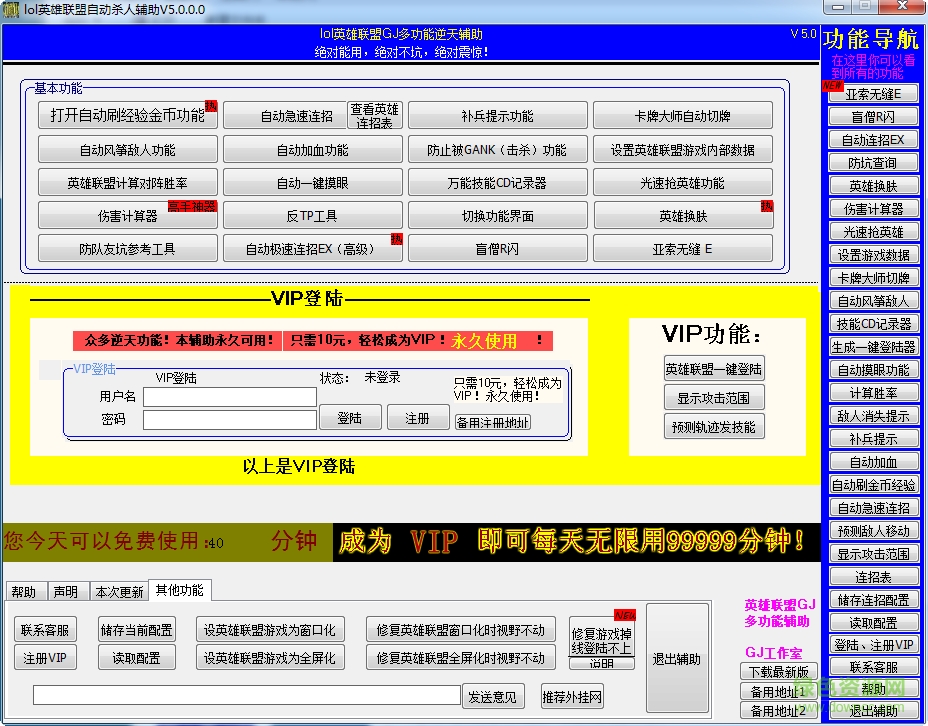928x726 pixels.
Task: Click the 登陆 button to log in
Action: (x=349, y=417)
